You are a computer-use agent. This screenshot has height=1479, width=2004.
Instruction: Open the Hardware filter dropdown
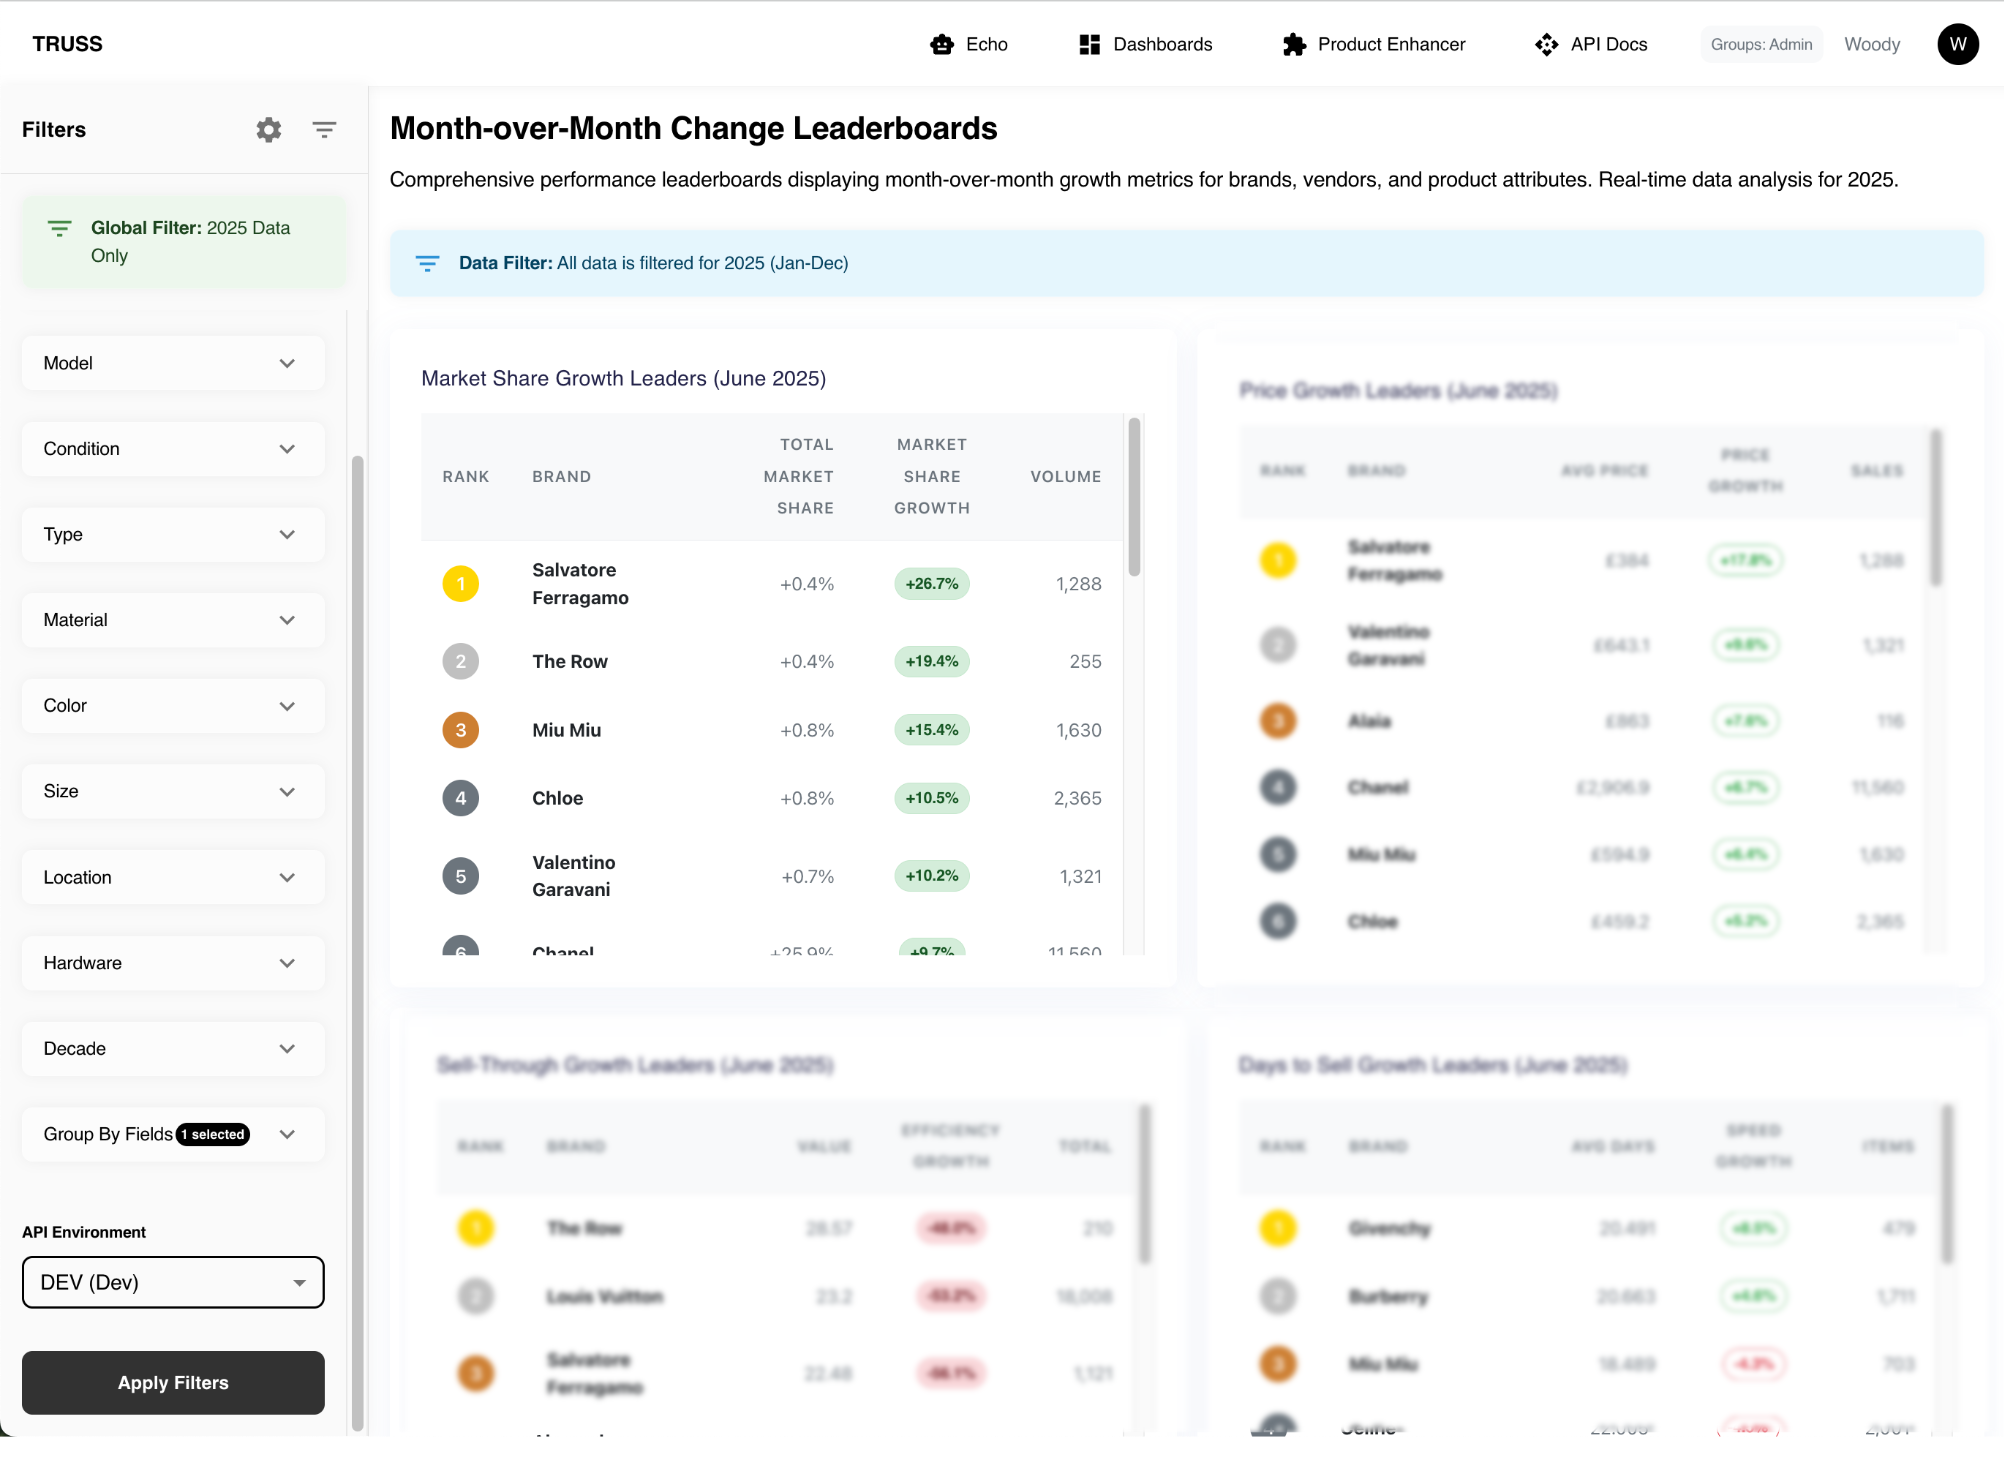point(173,963)
